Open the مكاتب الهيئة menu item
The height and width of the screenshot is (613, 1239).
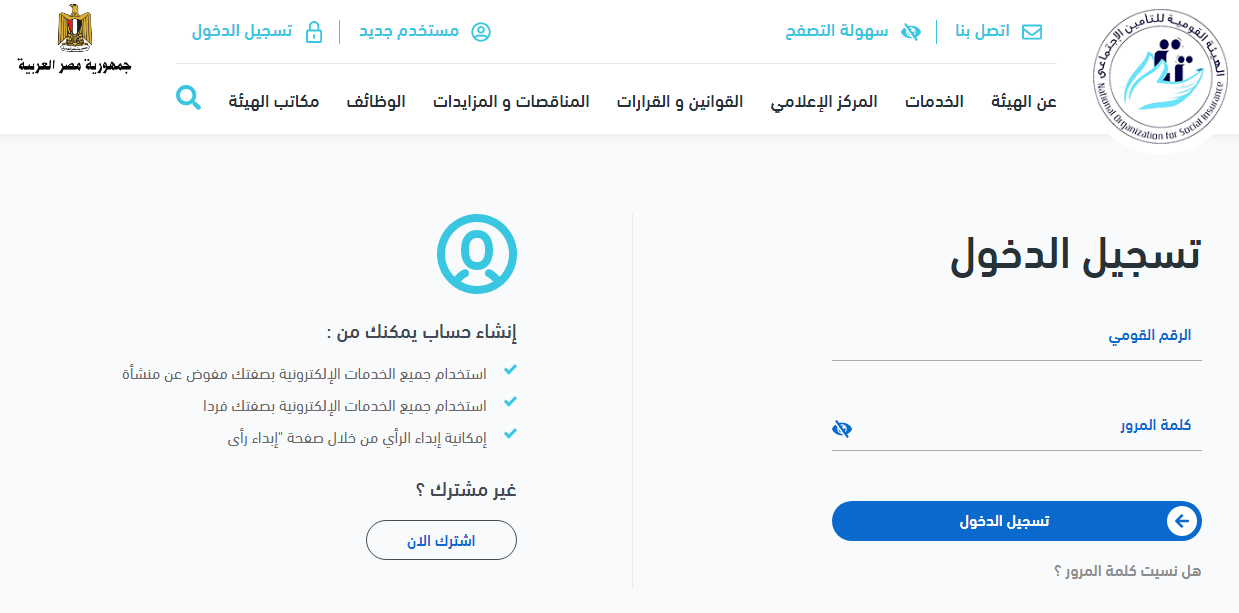pyautogui.click(x=274, y=101)
